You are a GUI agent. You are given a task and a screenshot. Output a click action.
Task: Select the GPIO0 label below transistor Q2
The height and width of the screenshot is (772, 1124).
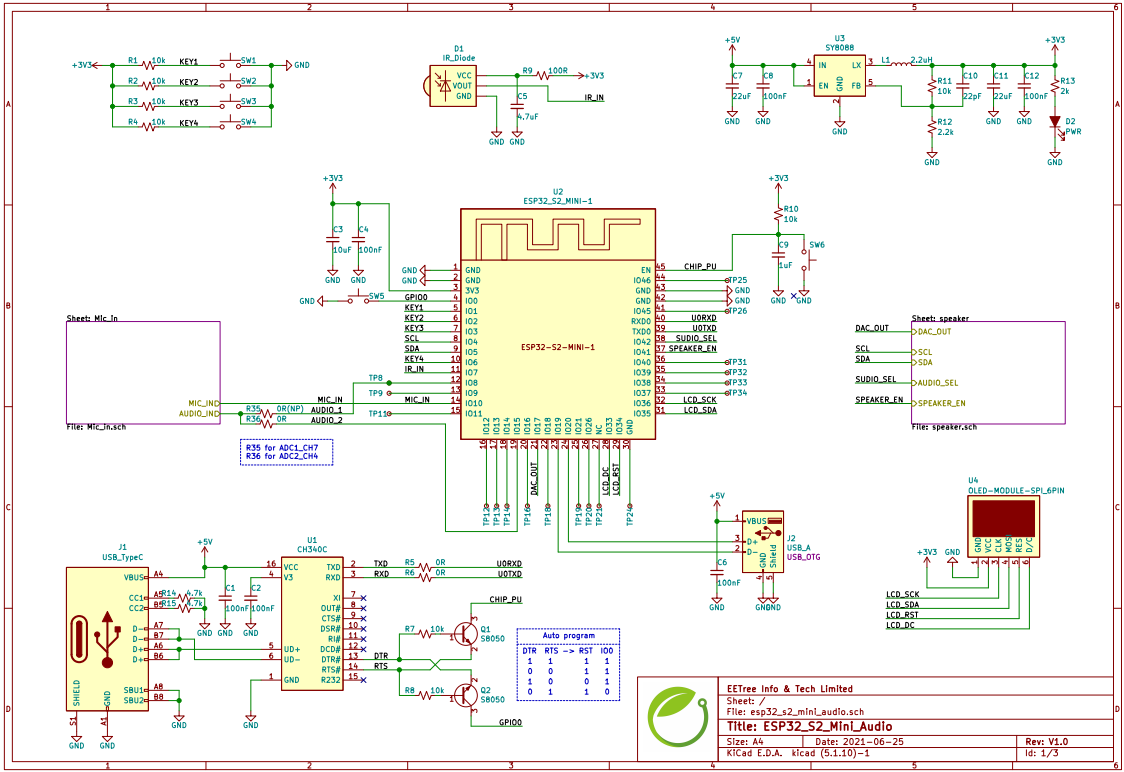[510, 723]
